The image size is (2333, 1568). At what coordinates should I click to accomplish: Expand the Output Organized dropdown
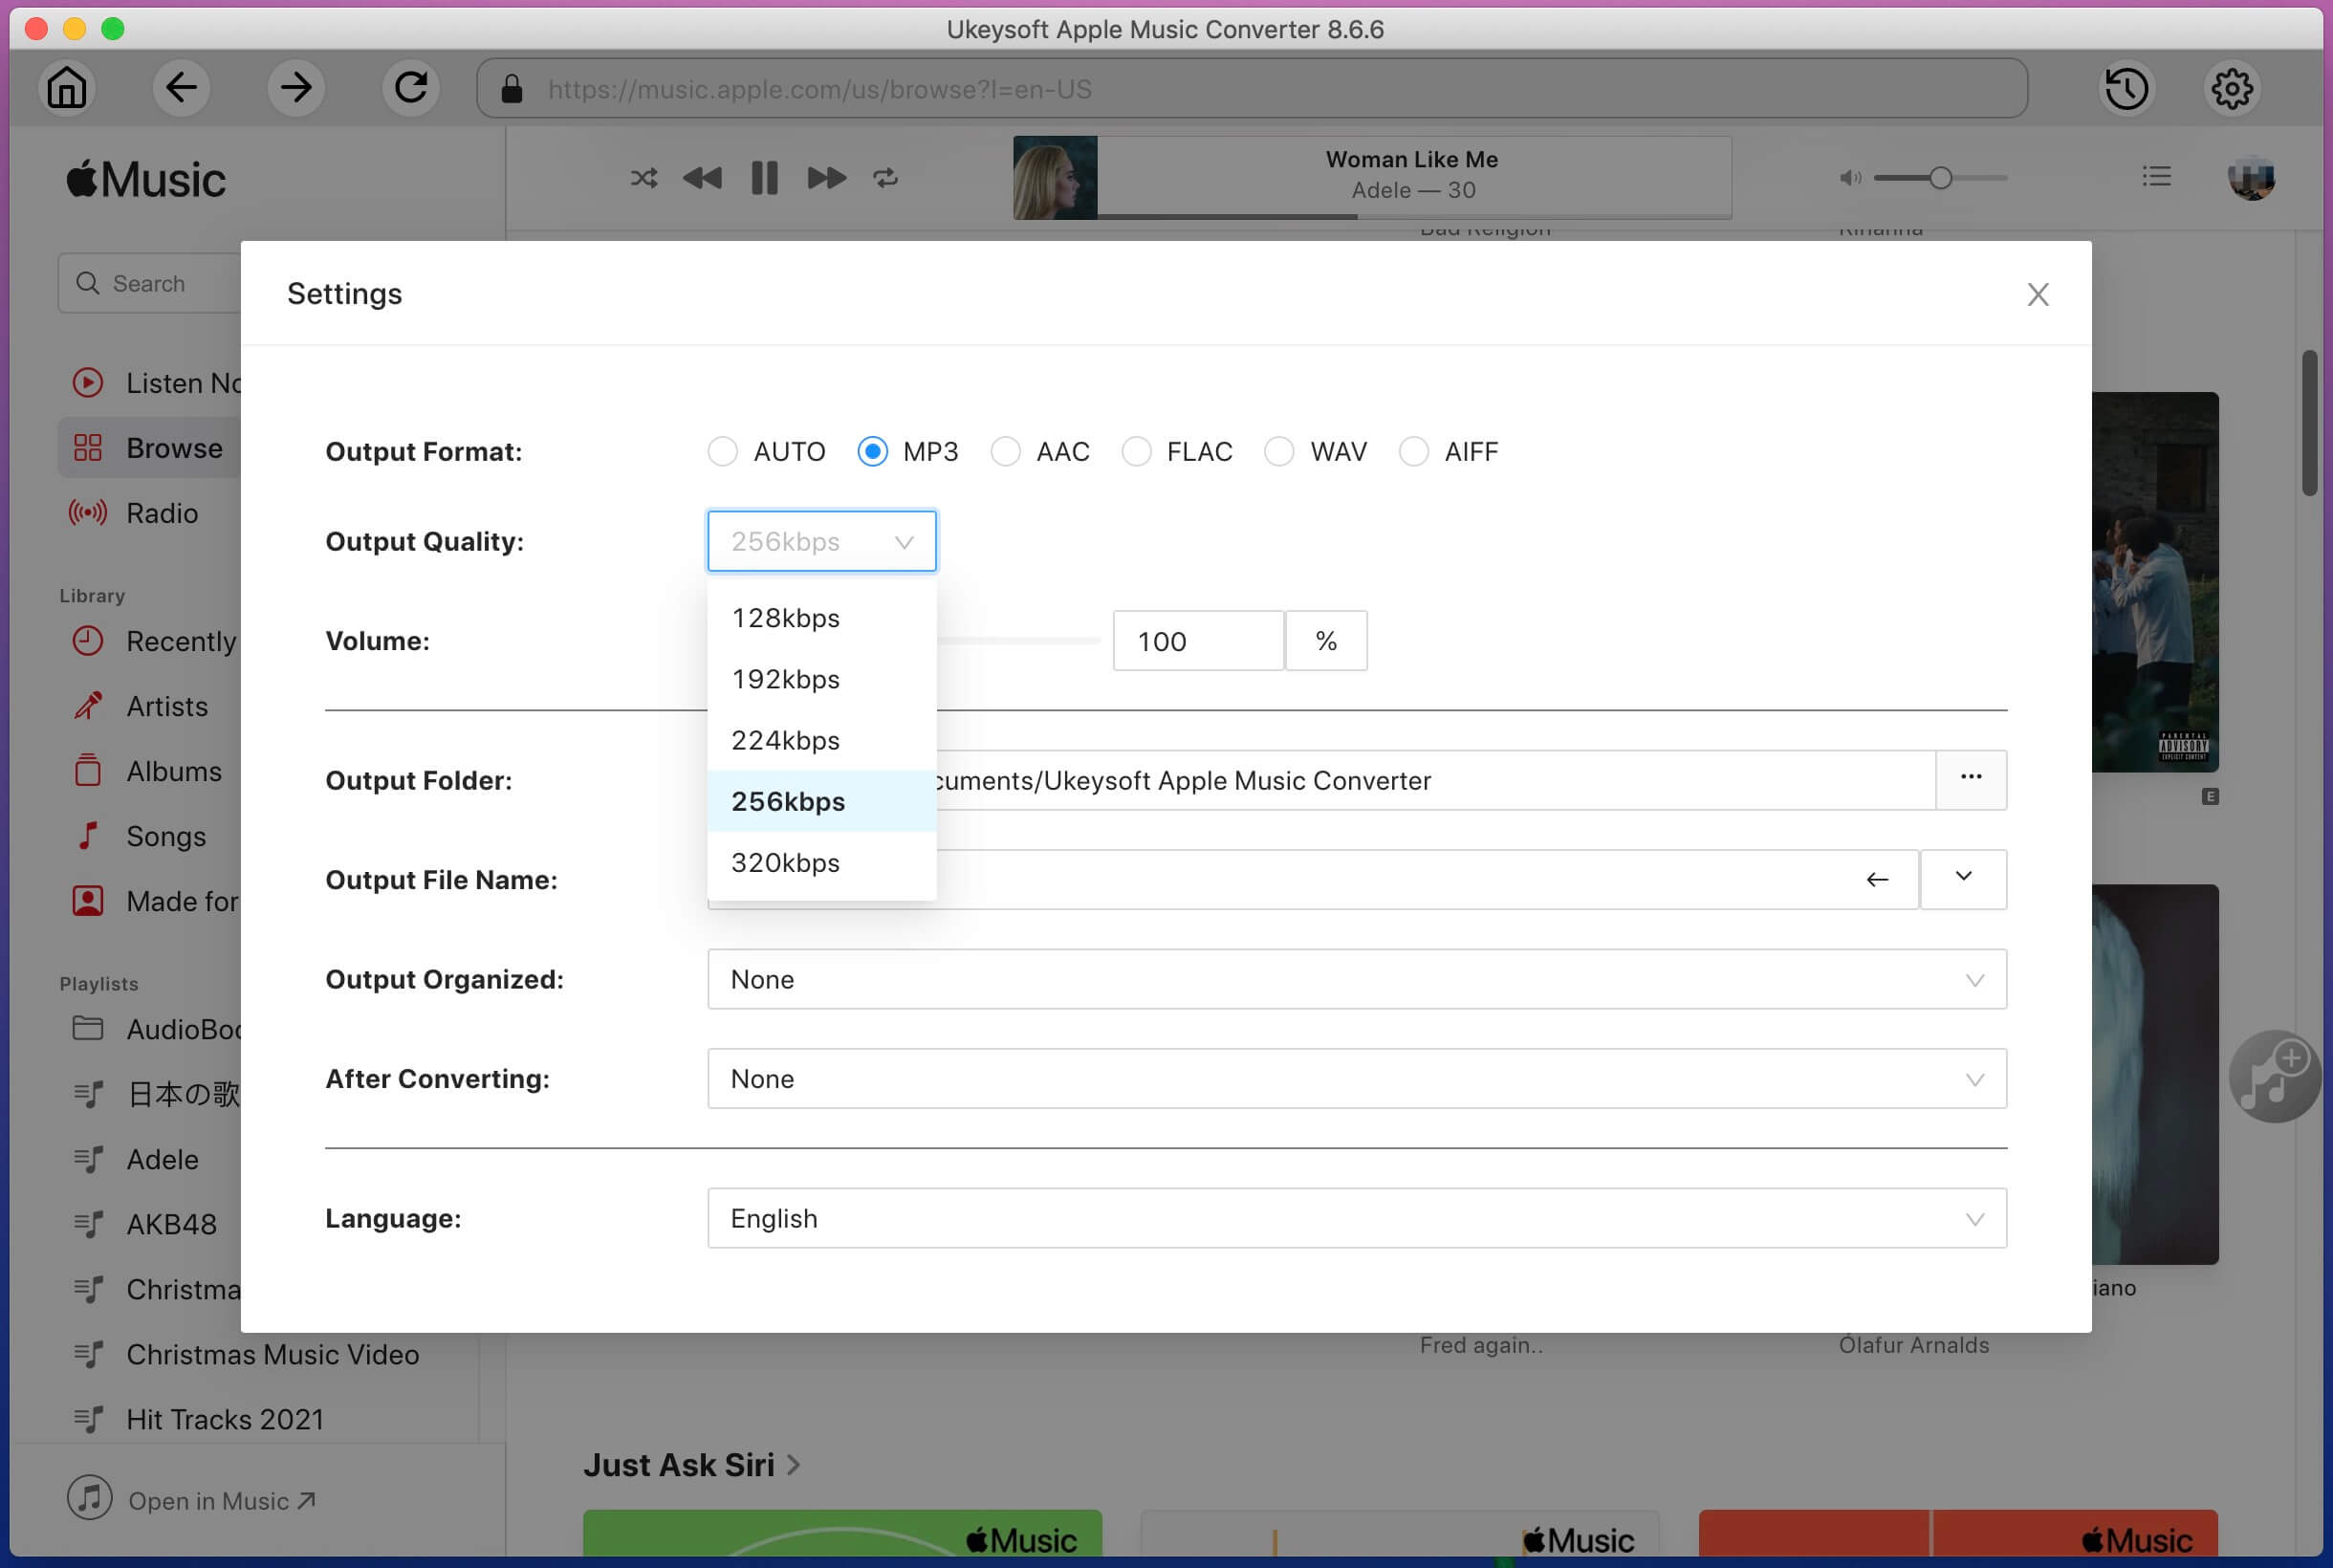(1971, 978)
